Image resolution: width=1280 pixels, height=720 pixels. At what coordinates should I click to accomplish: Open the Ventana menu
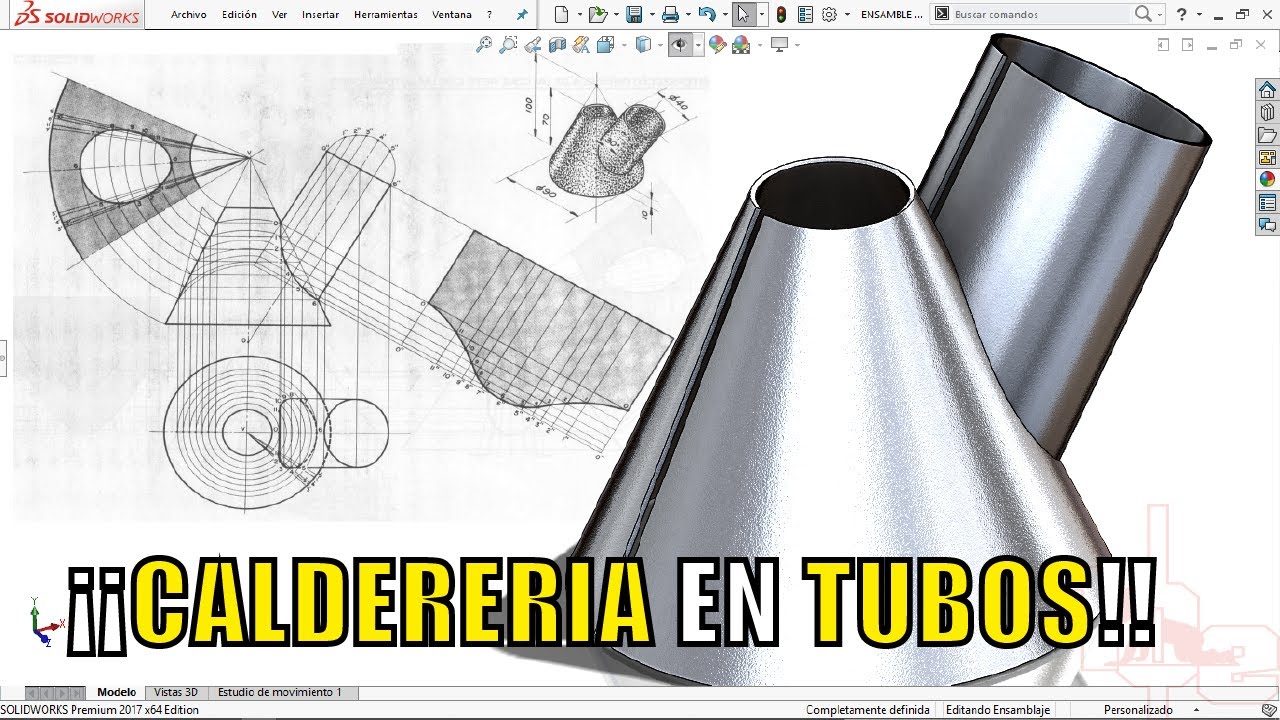click(452, 15)
